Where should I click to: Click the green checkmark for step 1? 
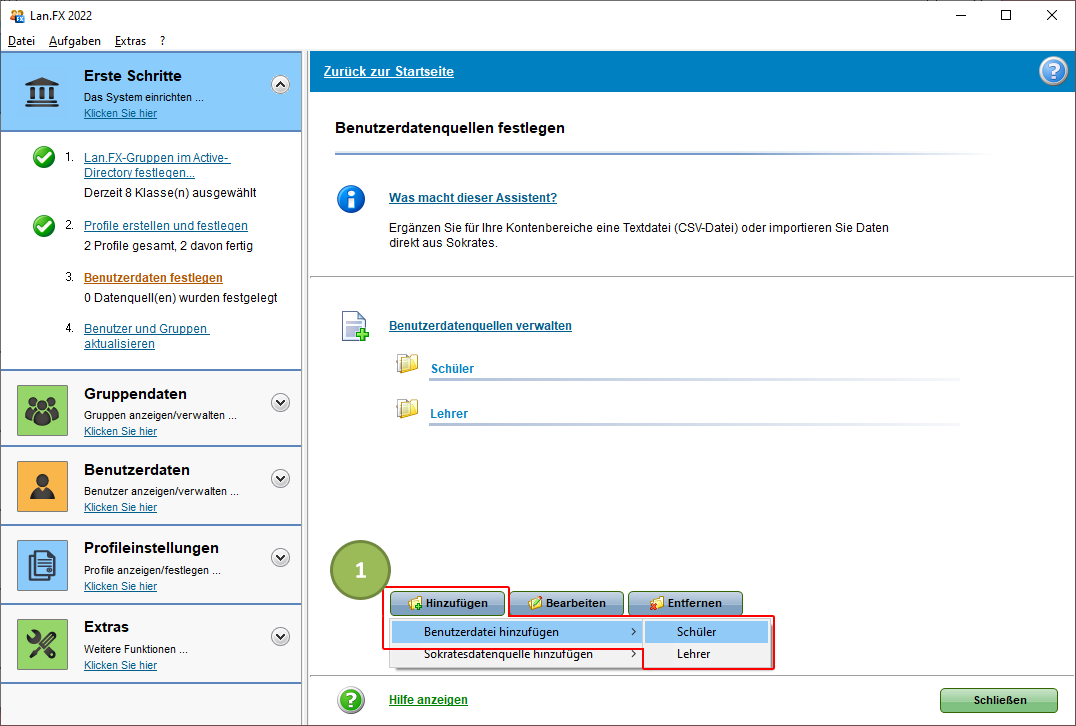click(44, 157)
